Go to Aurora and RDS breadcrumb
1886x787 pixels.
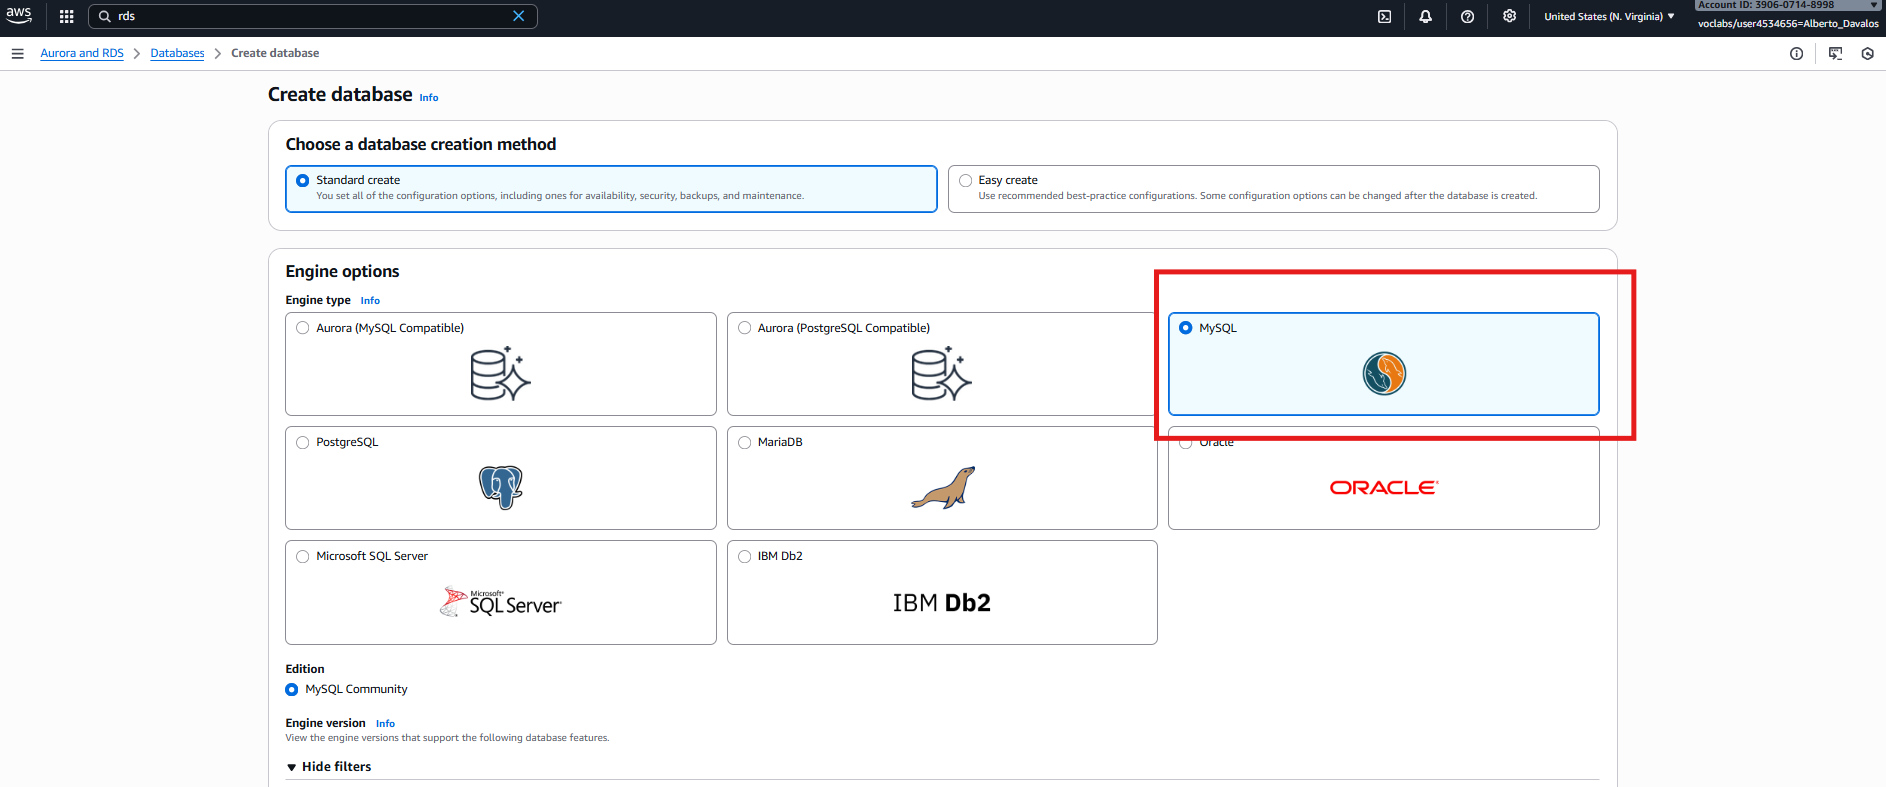[x=82, y=54]
